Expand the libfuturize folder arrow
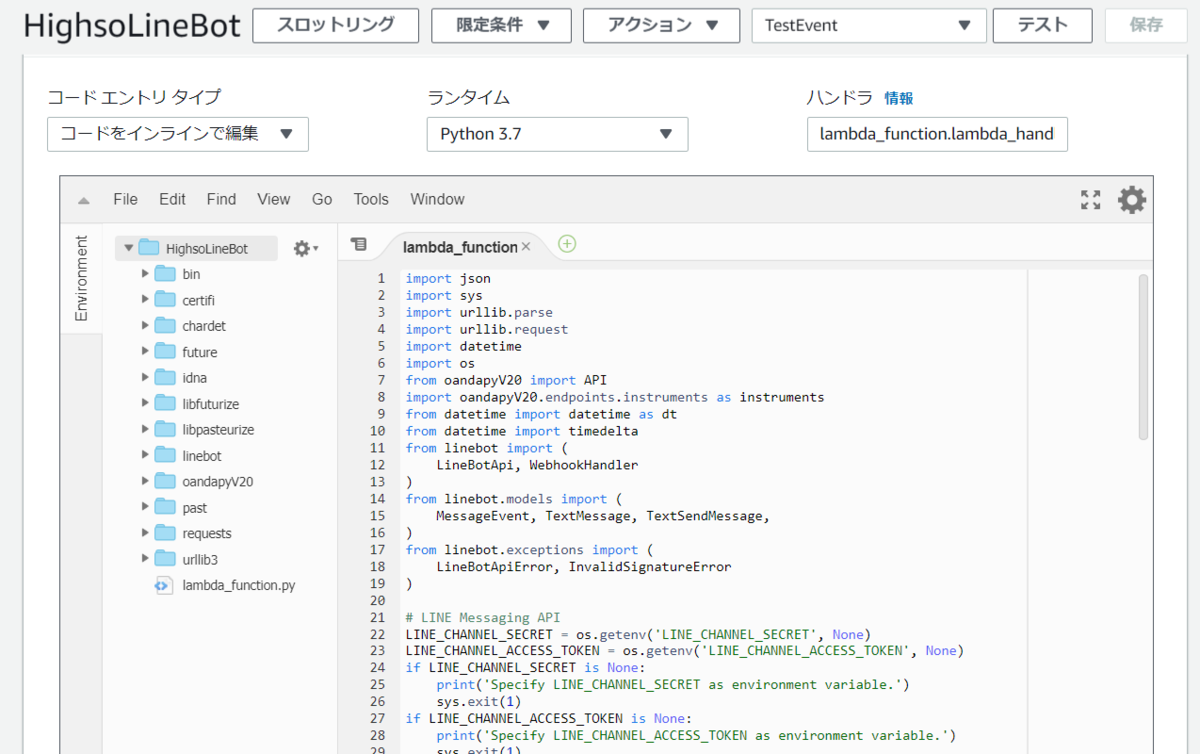The height and width of the screenshot is (754, 1200). [145, 404]
